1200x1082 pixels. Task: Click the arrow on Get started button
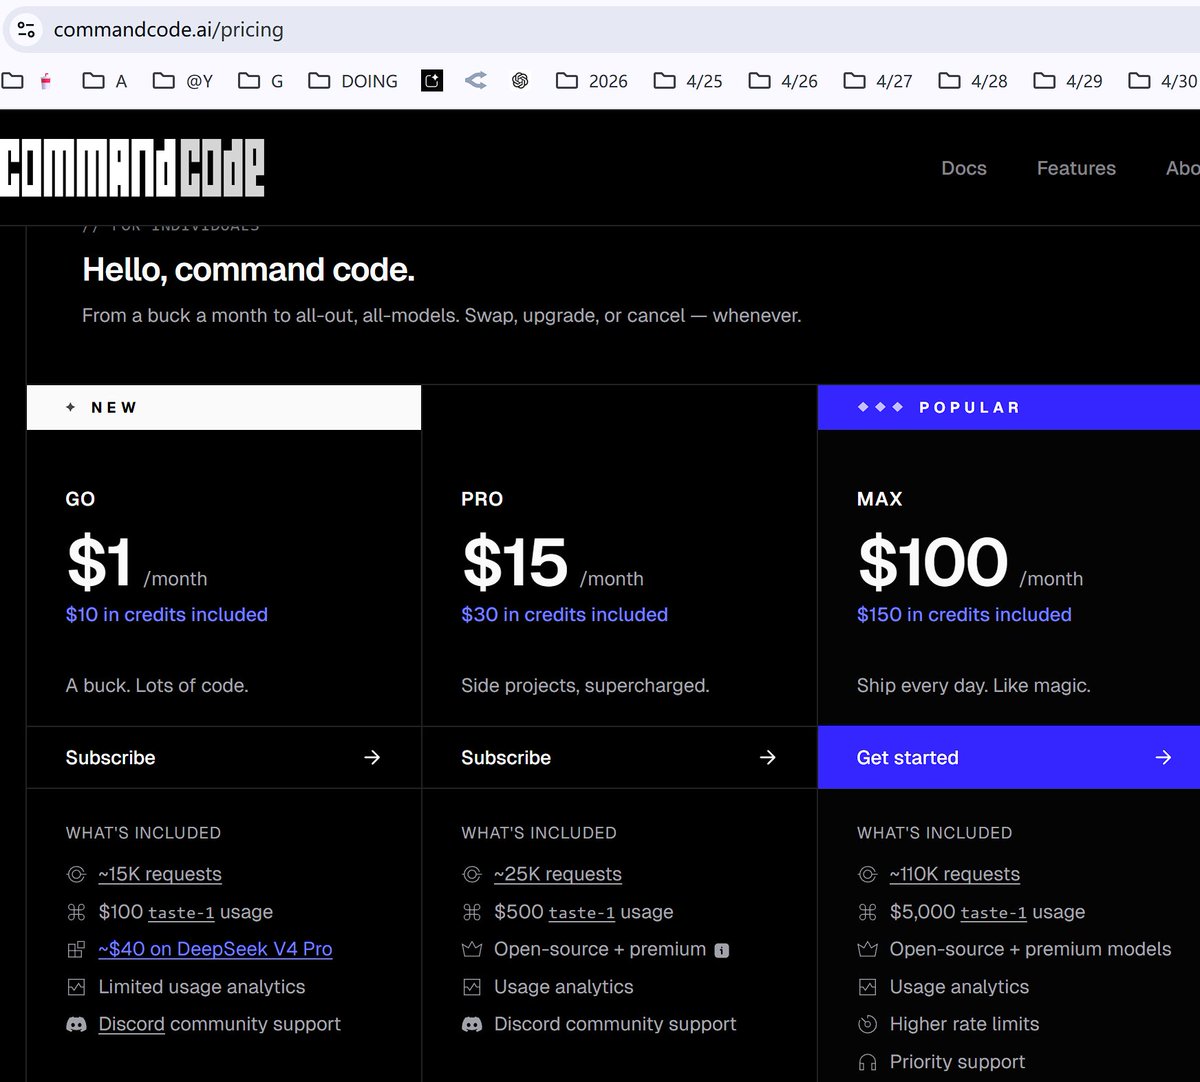1163,758
